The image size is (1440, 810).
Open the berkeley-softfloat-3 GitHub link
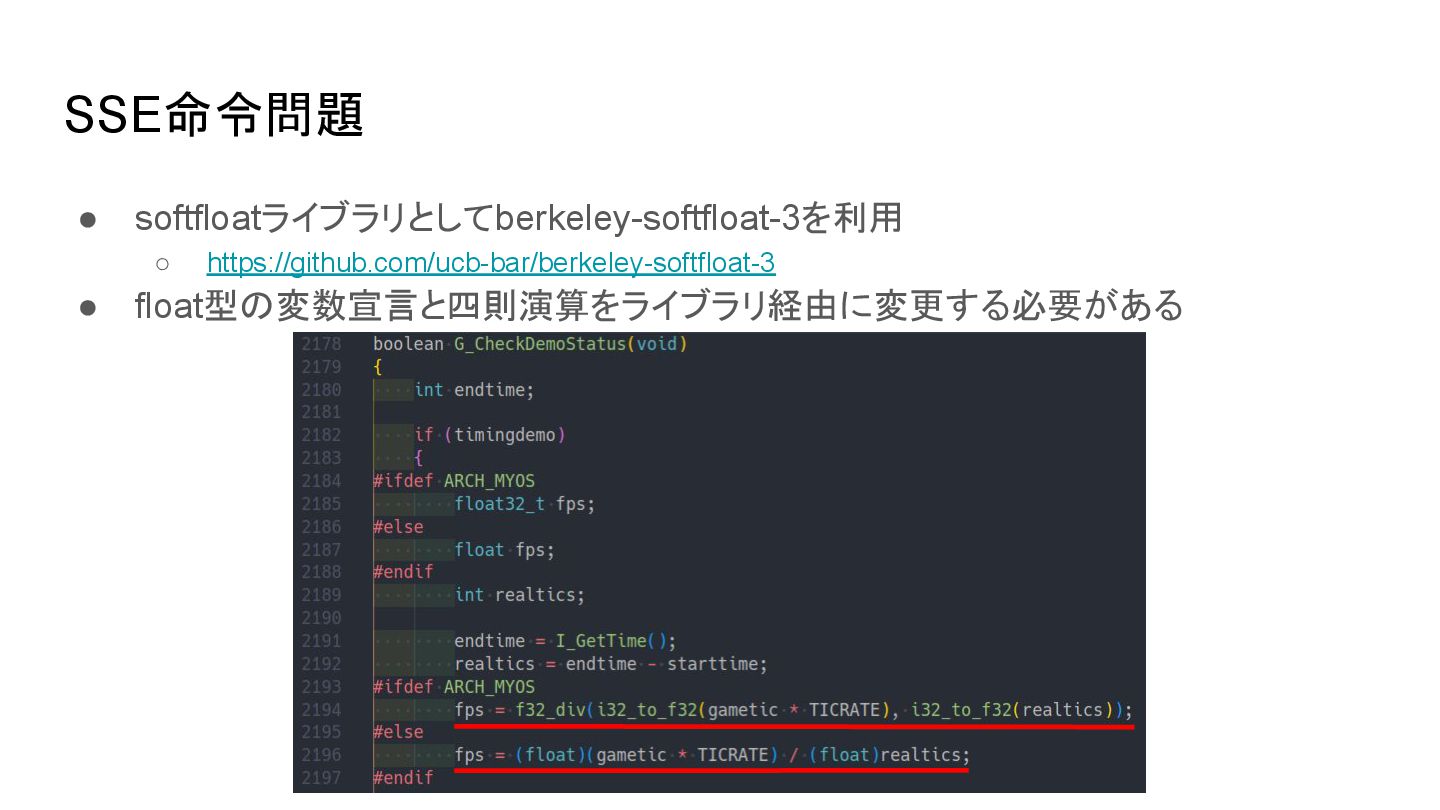click(x=491, y=263)
